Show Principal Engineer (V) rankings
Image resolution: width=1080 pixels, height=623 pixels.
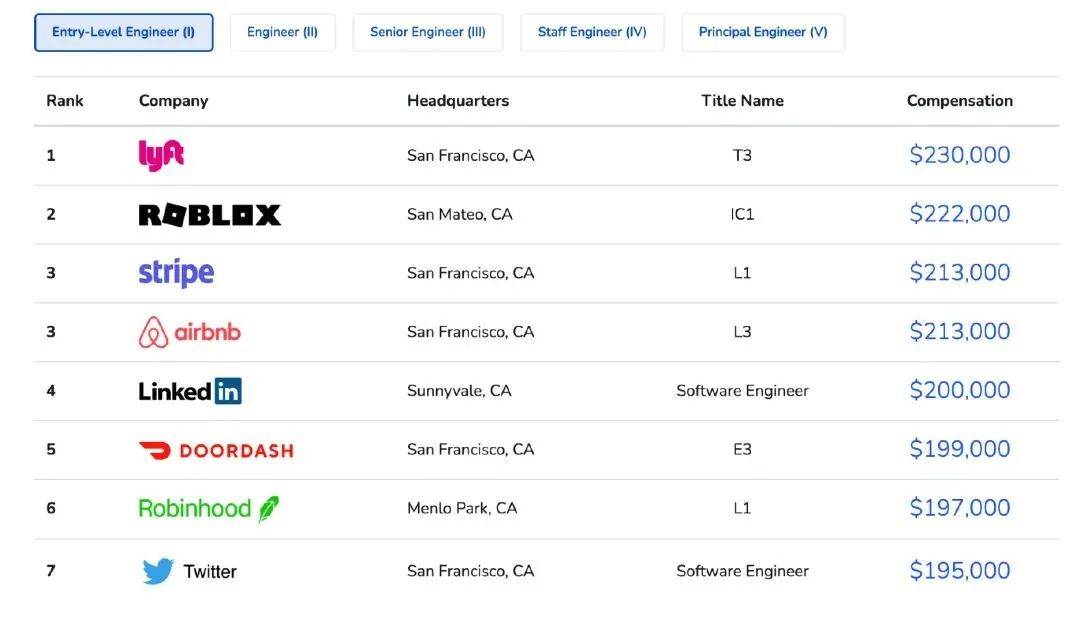tap(763, 32)
